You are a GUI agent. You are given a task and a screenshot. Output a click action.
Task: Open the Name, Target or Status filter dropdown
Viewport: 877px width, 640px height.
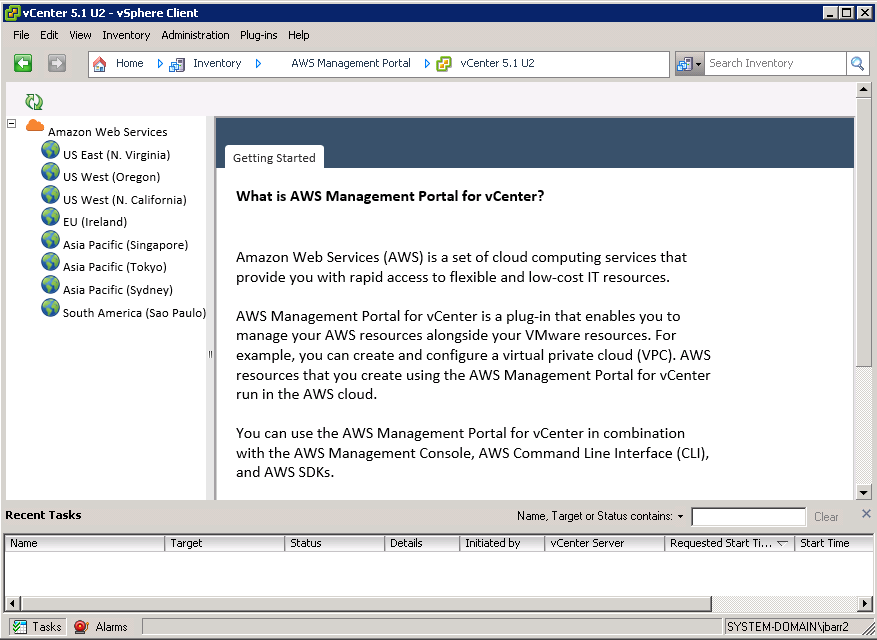[680, 517]
